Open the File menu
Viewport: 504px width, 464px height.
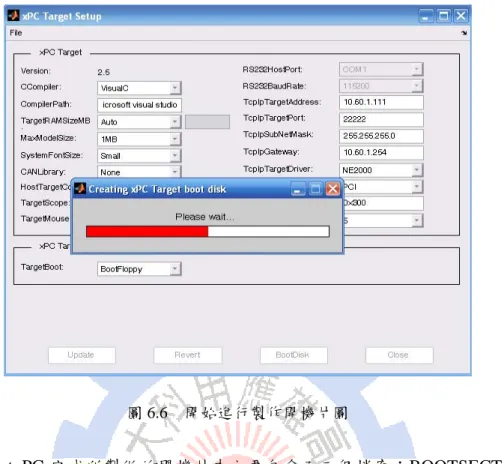tap(16, 33)
